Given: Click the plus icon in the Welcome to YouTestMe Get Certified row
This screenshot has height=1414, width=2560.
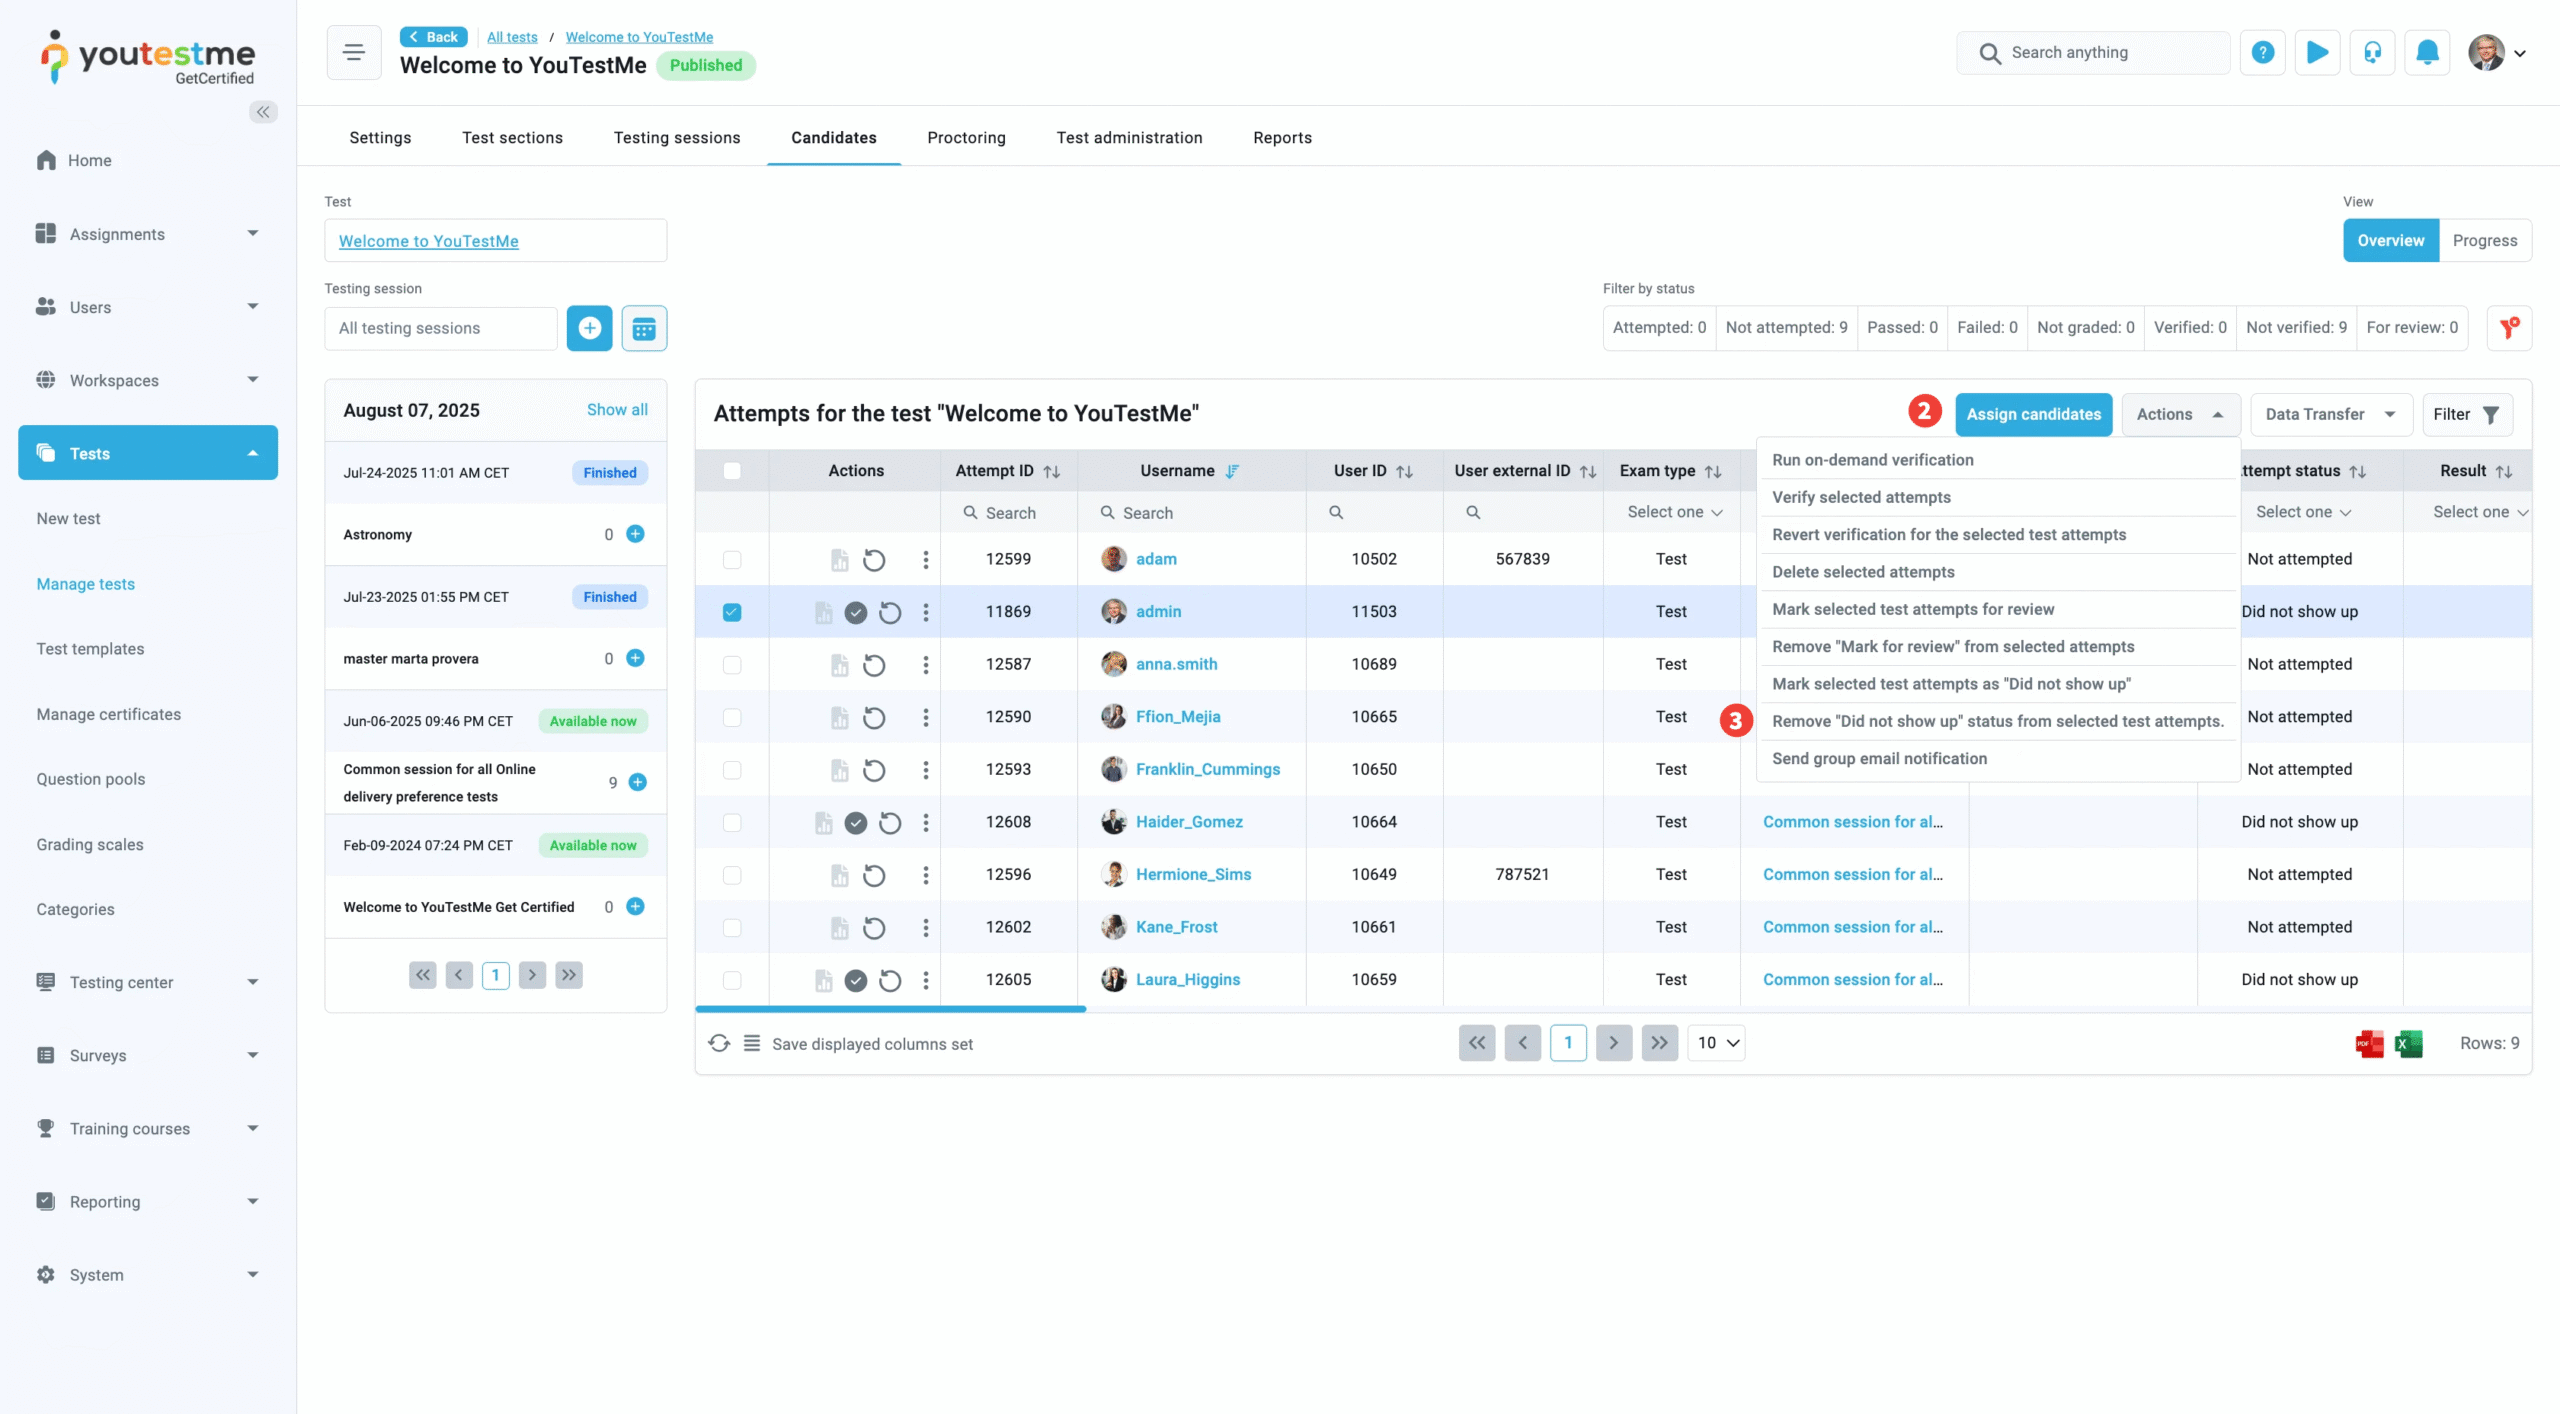Looking at the screenshot, I should (x=635, y=906).
